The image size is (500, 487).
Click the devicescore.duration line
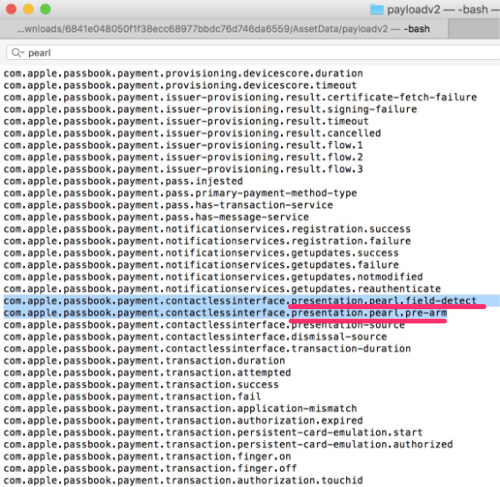[183, 73]
